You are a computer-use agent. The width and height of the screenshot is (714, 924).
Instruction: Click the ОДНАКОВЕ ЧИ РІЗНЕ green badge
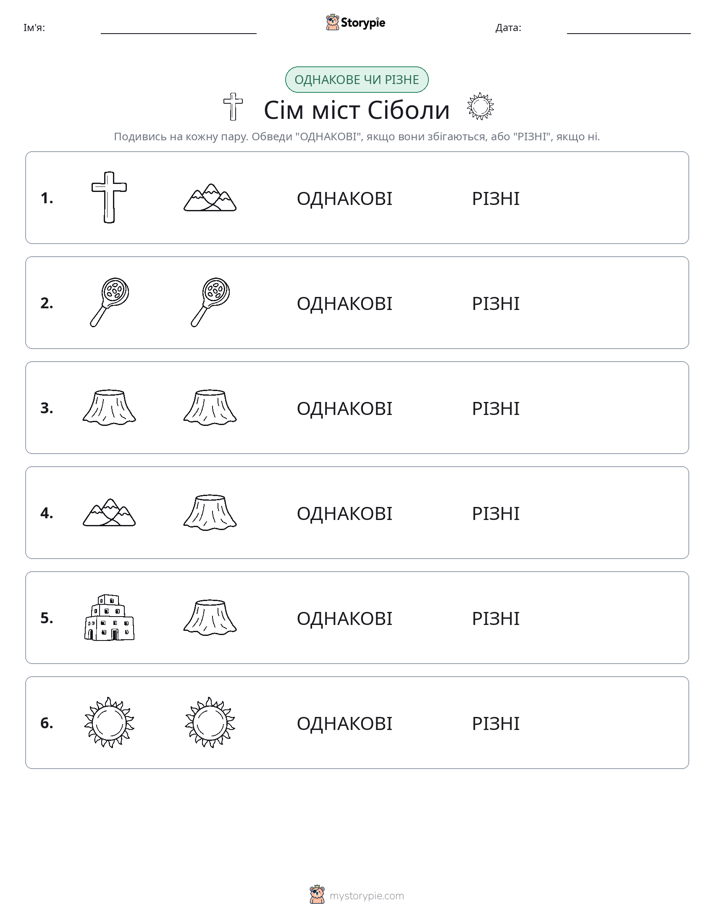[x=356, y=80]
